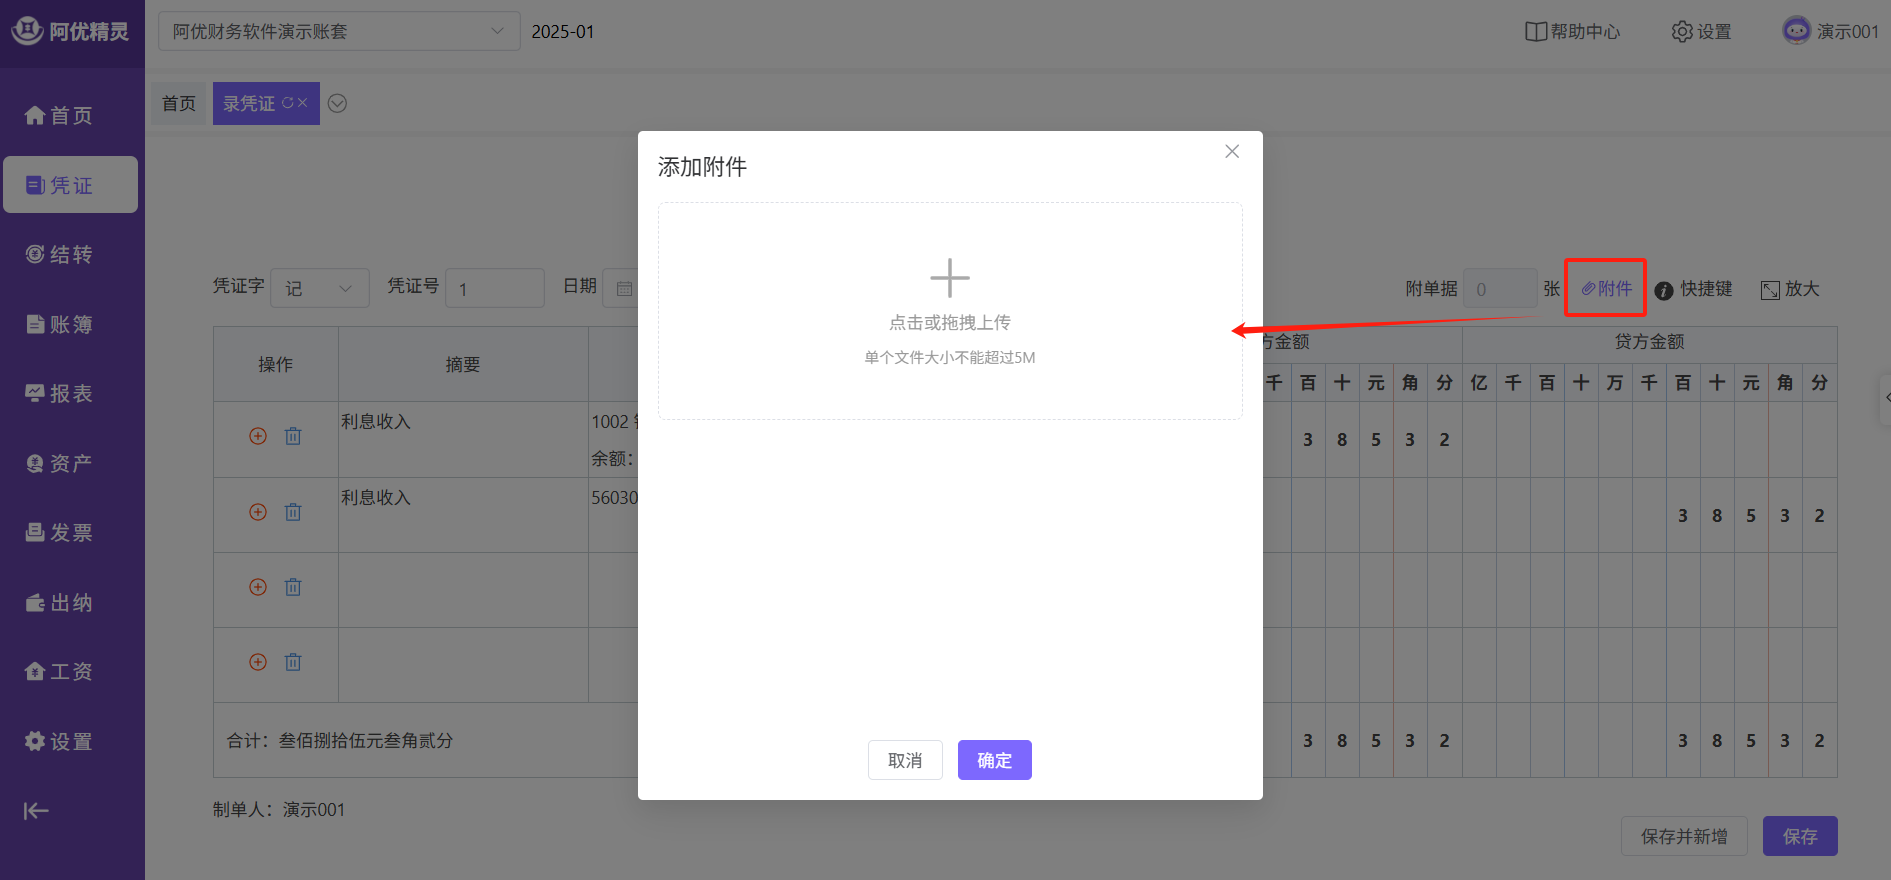Click the 确定 button in dialog

coord(994,760)
